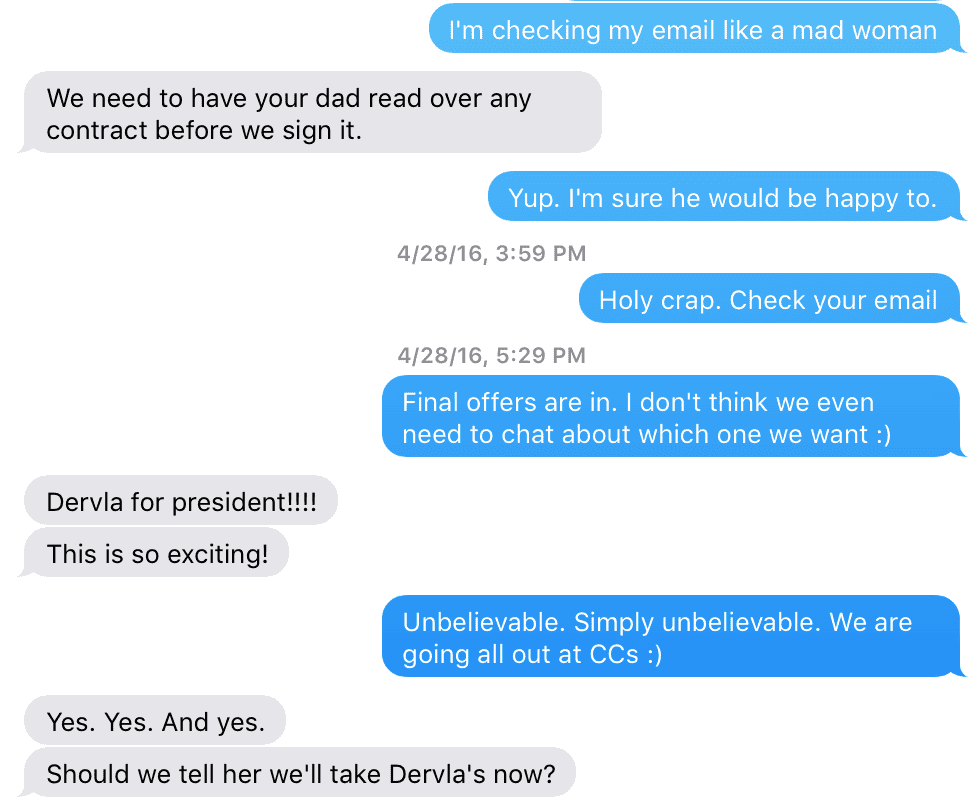
Task: Click the 'Dervla for president!!!!' bubble
Action: (x=181, y=500)
